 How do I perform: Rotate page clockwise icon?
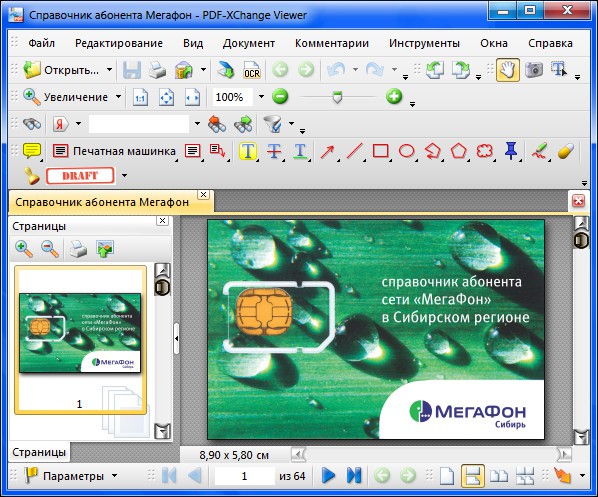(x=461, y=70)
